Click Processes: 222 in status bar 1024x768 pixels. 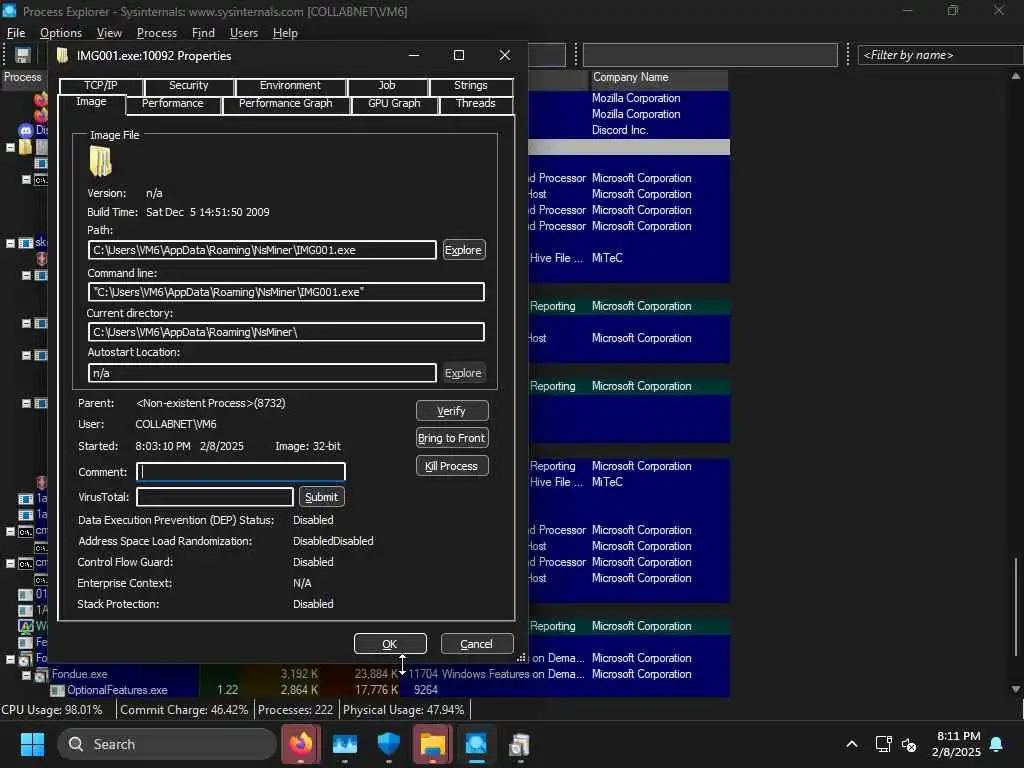pyautogui.click(x=295, y=710)
